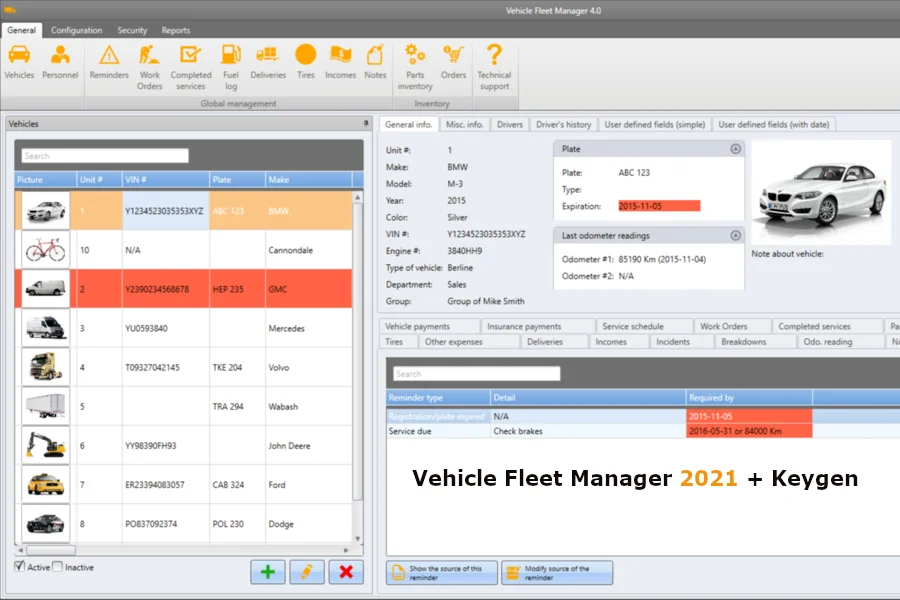Select the John Deere row
The height and width of the screenshot is (600, 900).
pos(184,445)
